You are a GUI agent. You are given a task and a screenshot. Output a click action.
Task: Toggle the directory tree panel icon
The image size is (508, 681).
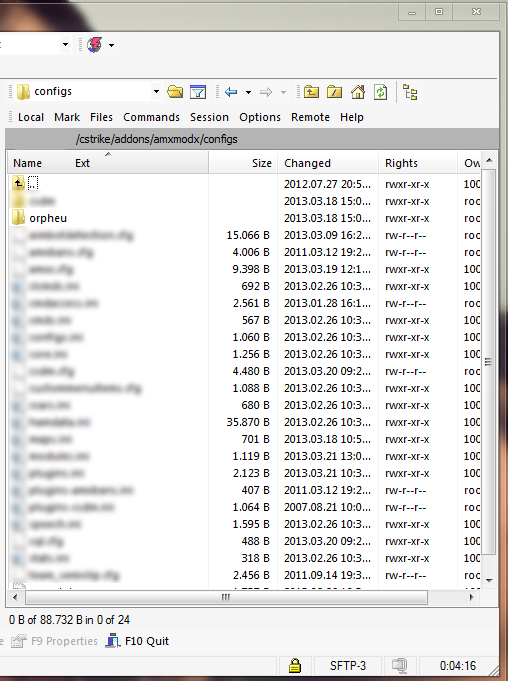(x=410, y=92)
